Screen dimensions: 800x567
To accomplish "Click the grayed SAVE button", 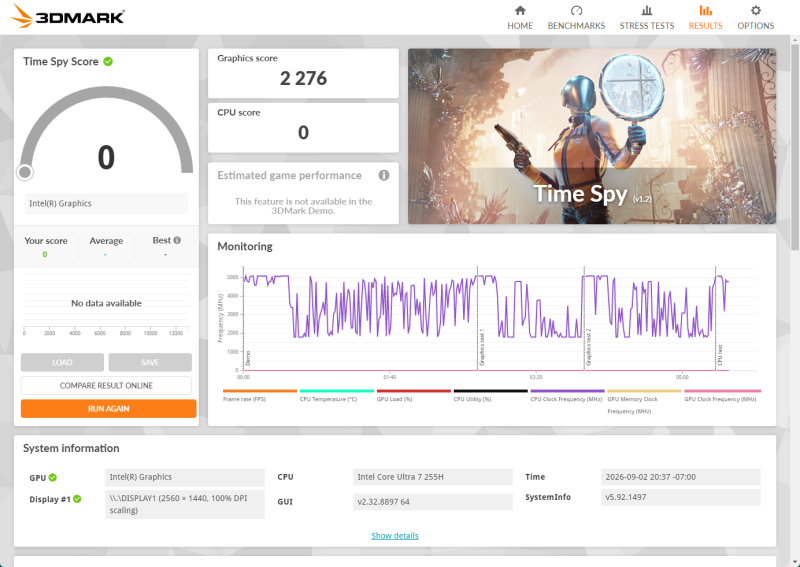I will (150, 362).
